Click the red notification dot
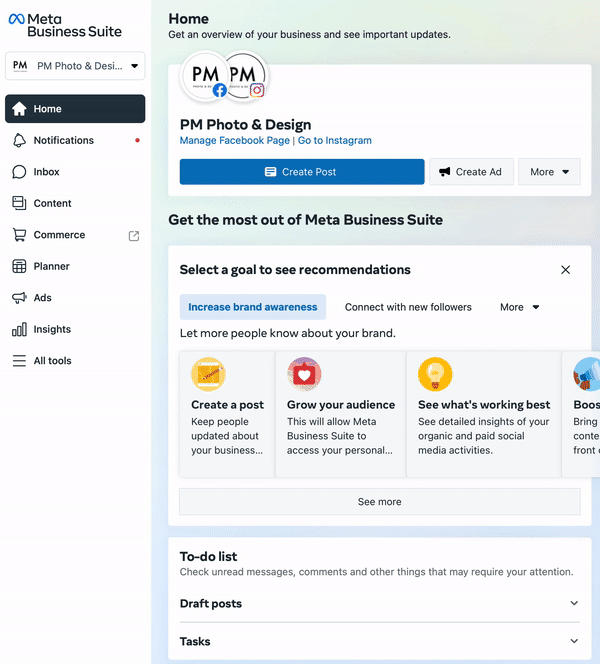 pyautogui.click(x=137, y=140)
